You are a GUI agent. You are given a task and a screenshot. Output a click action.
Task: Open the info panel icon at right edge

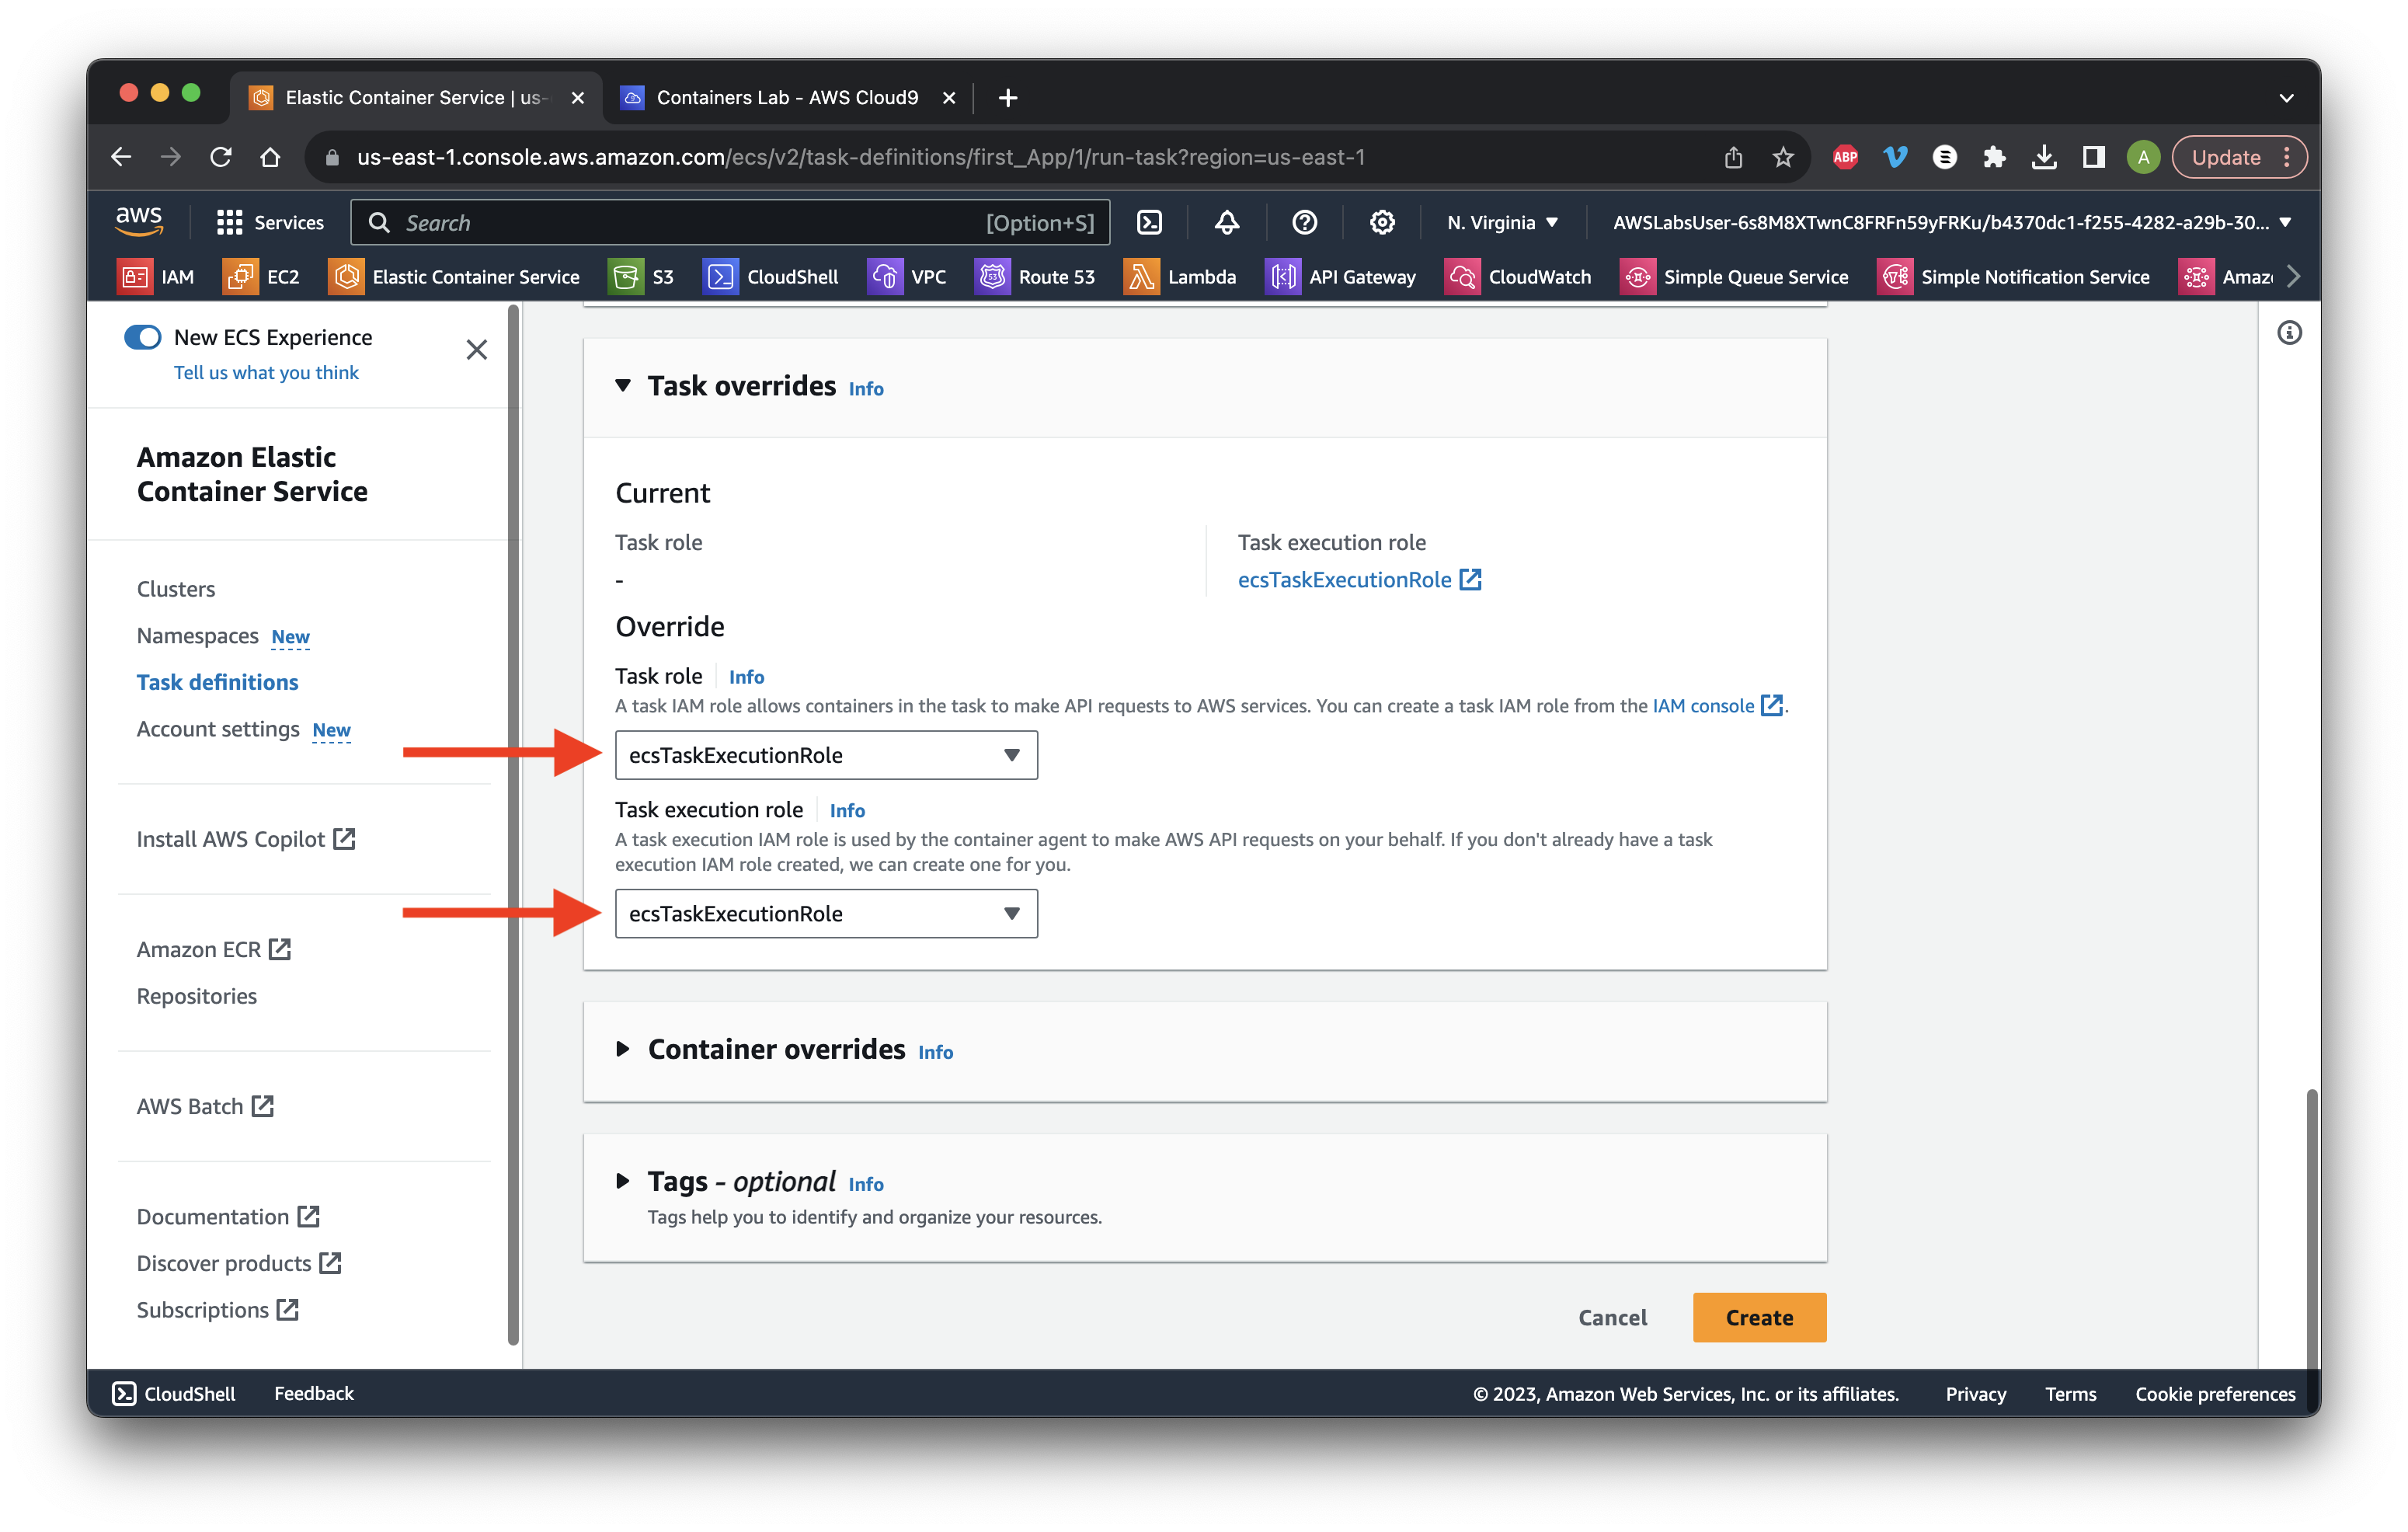coord(2289,333)
